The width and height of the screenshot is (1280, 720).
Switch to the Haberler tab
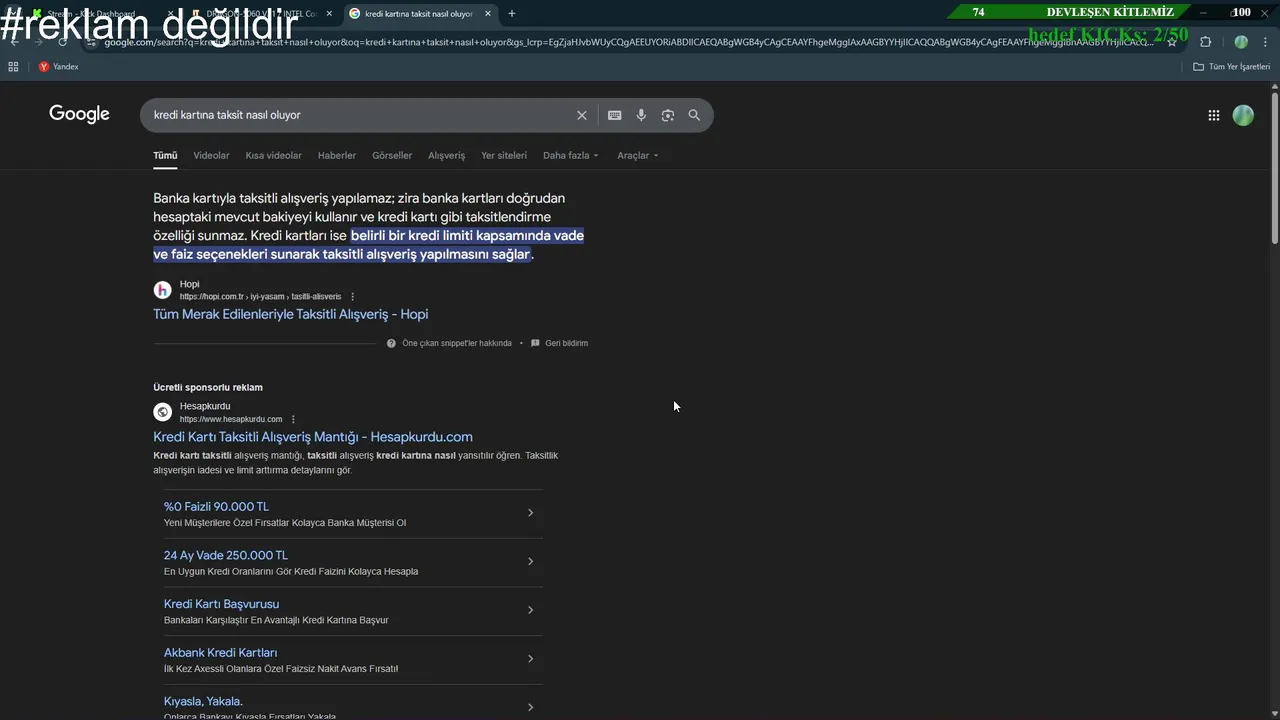click(x=337, y=156)
